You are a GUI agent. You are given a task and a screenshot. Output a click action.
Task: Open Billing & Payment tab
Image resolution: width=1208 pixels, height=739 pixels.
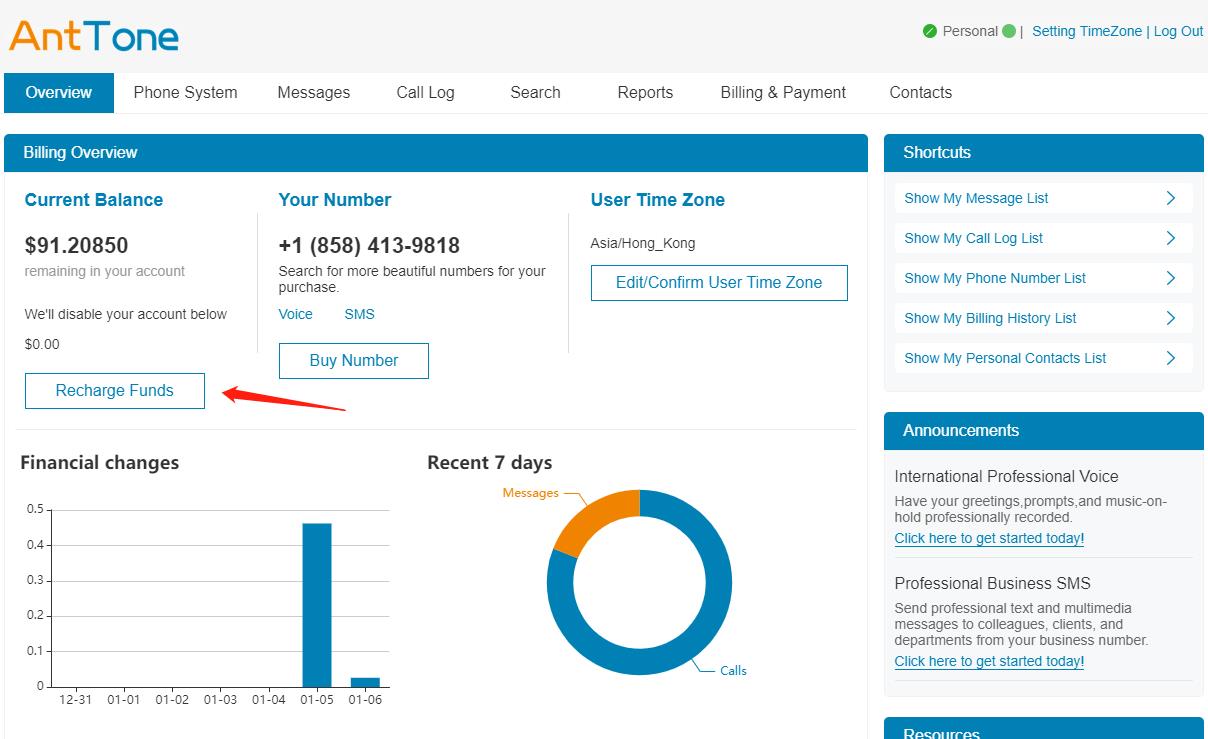point(783,92)
